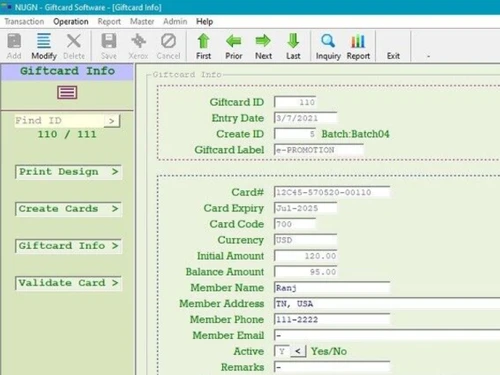
Task: Click the Member Phone field
Action: 332,320
